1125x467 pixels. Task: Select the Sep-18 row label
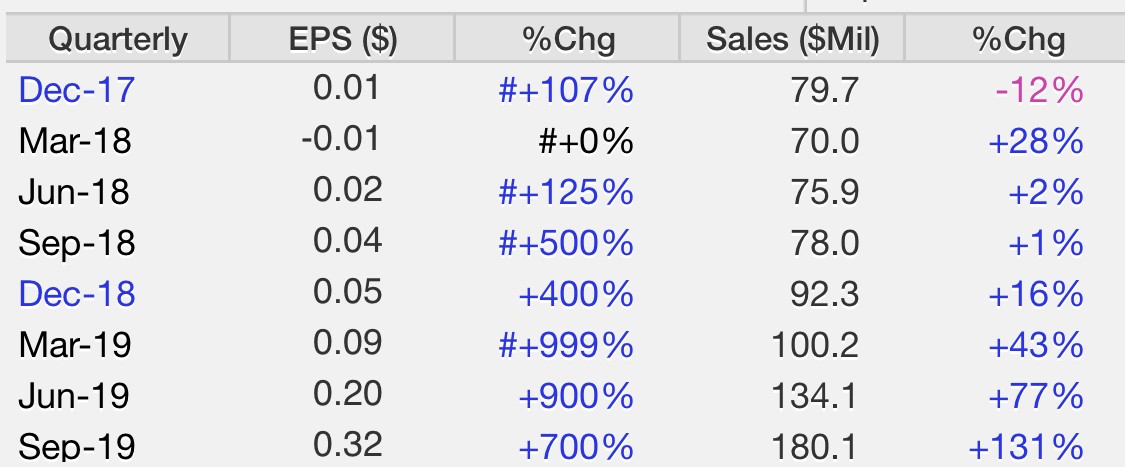[77, 243]
